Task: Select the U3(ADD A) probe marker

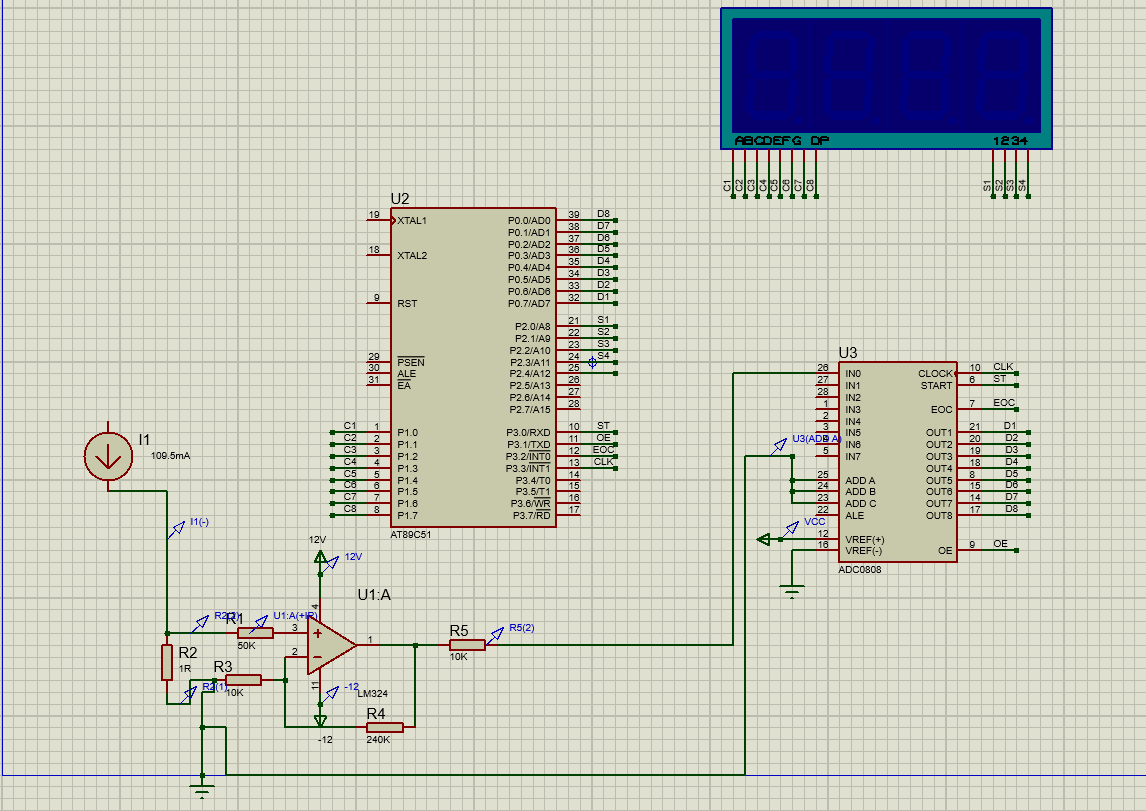Action: tap(778, 446)
